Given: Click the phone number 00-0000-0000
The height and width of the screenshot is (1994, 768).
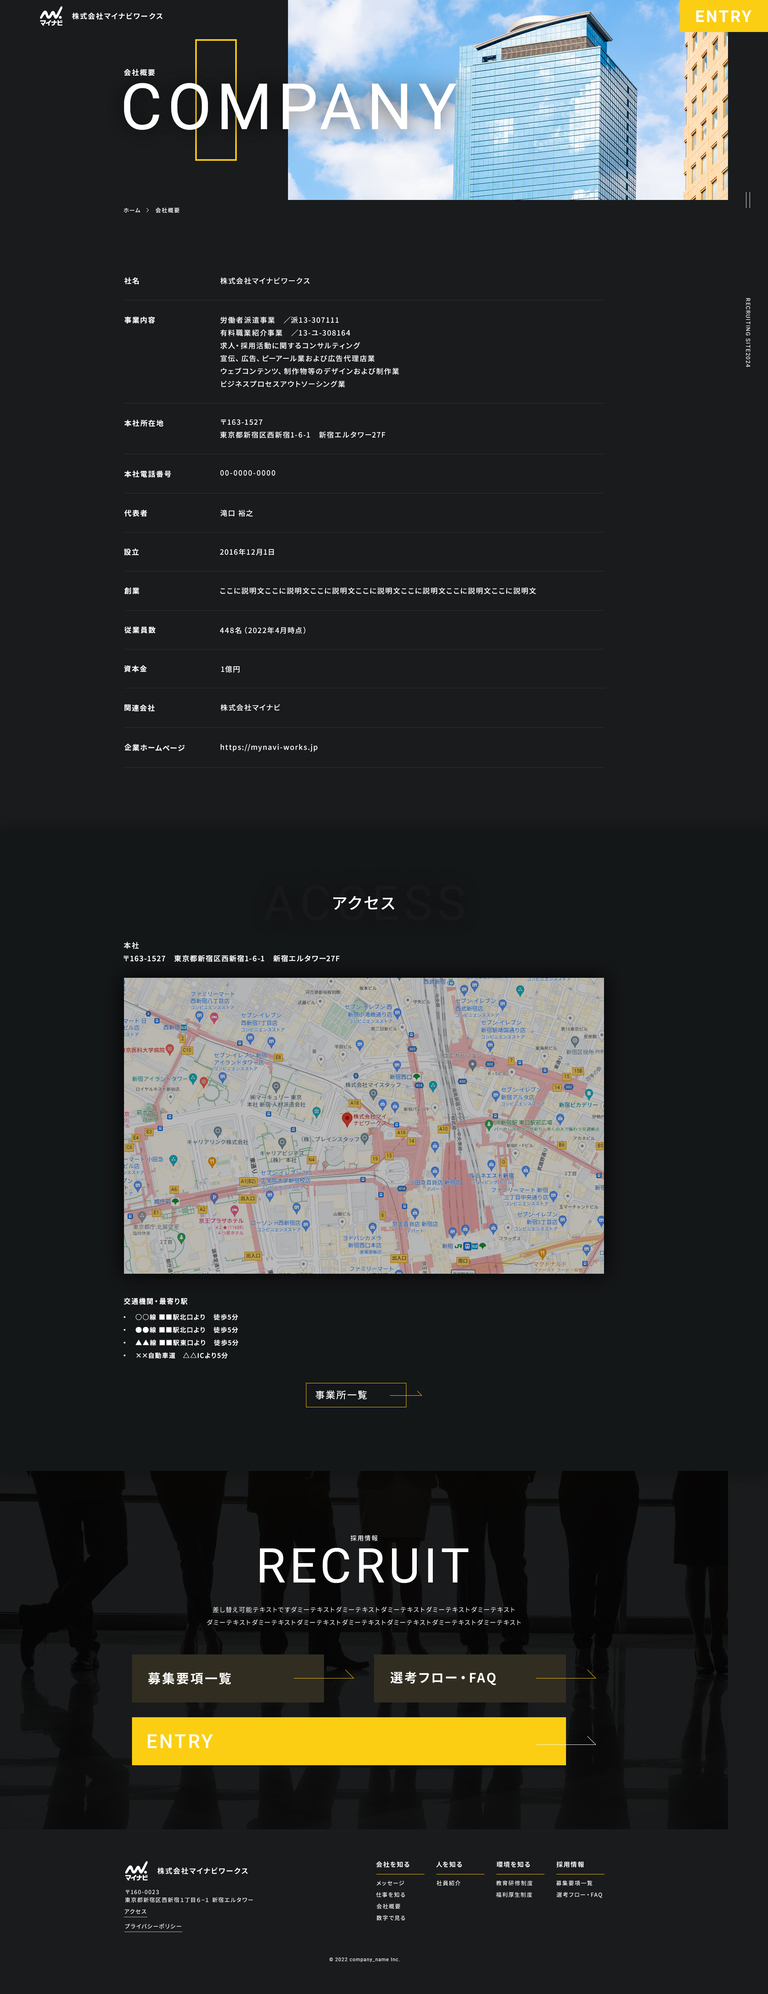Looking at the screenshot, I should pos(248,473).
